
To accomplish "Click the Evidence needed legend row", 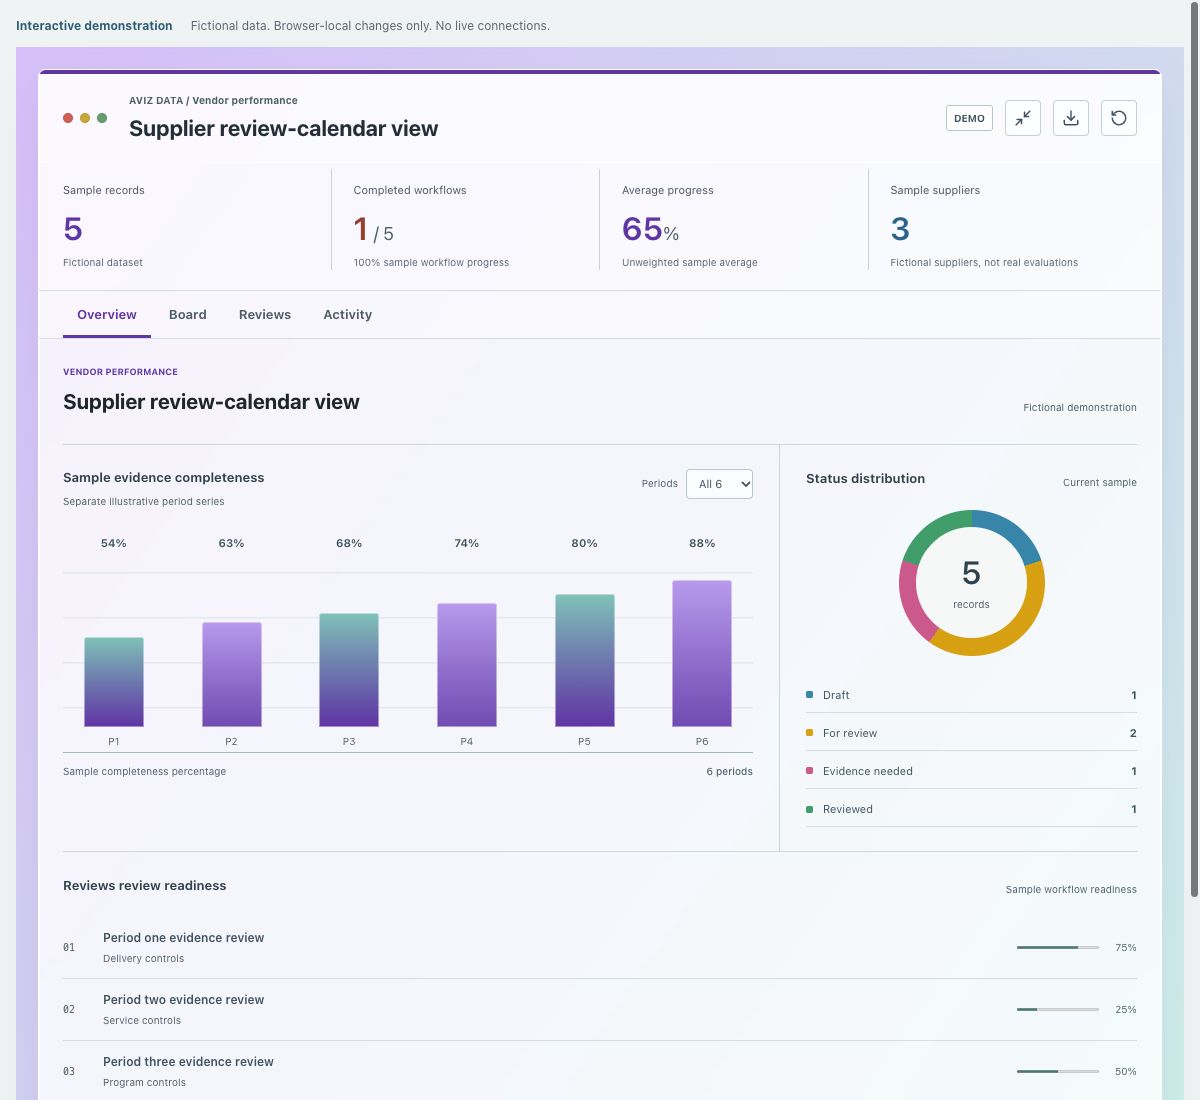I will point(971,771).
